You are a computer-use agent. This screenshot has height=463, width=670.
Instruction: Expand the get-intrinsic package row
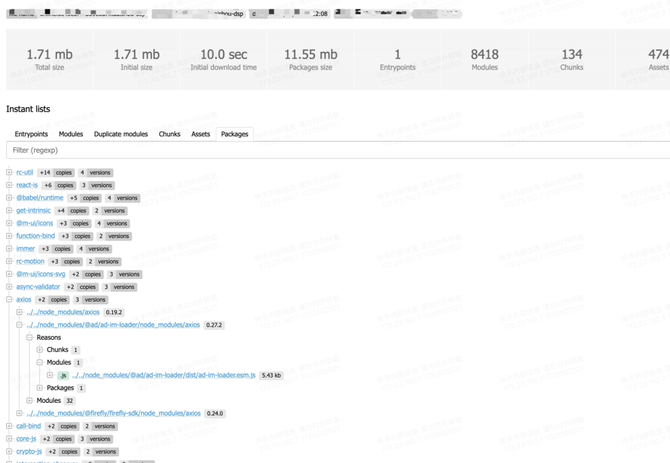[9, 211]
